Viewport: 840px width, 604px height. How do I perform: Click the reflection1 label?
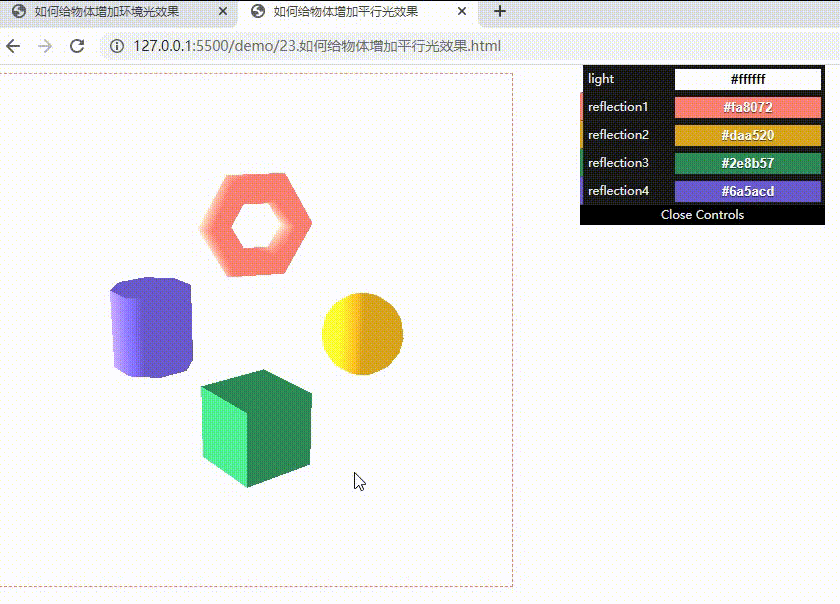point(618,107)
